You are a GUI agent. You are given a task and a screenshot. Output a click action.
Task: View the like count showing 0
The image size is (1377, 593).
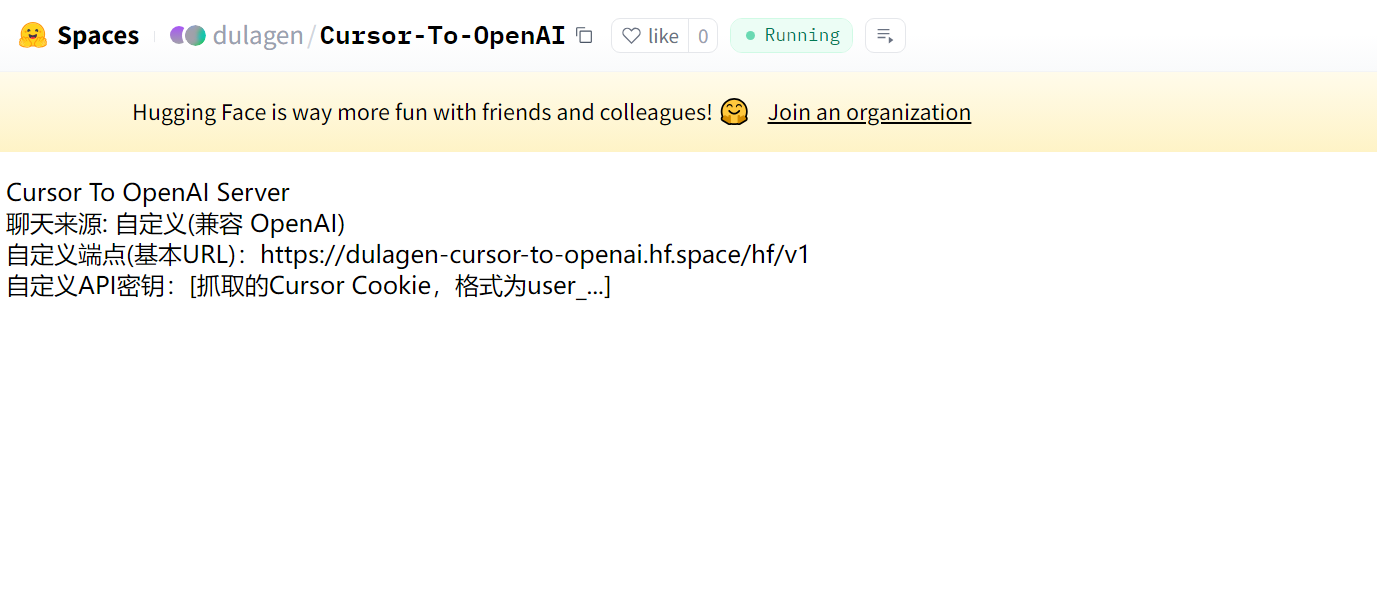click(703, 36)
